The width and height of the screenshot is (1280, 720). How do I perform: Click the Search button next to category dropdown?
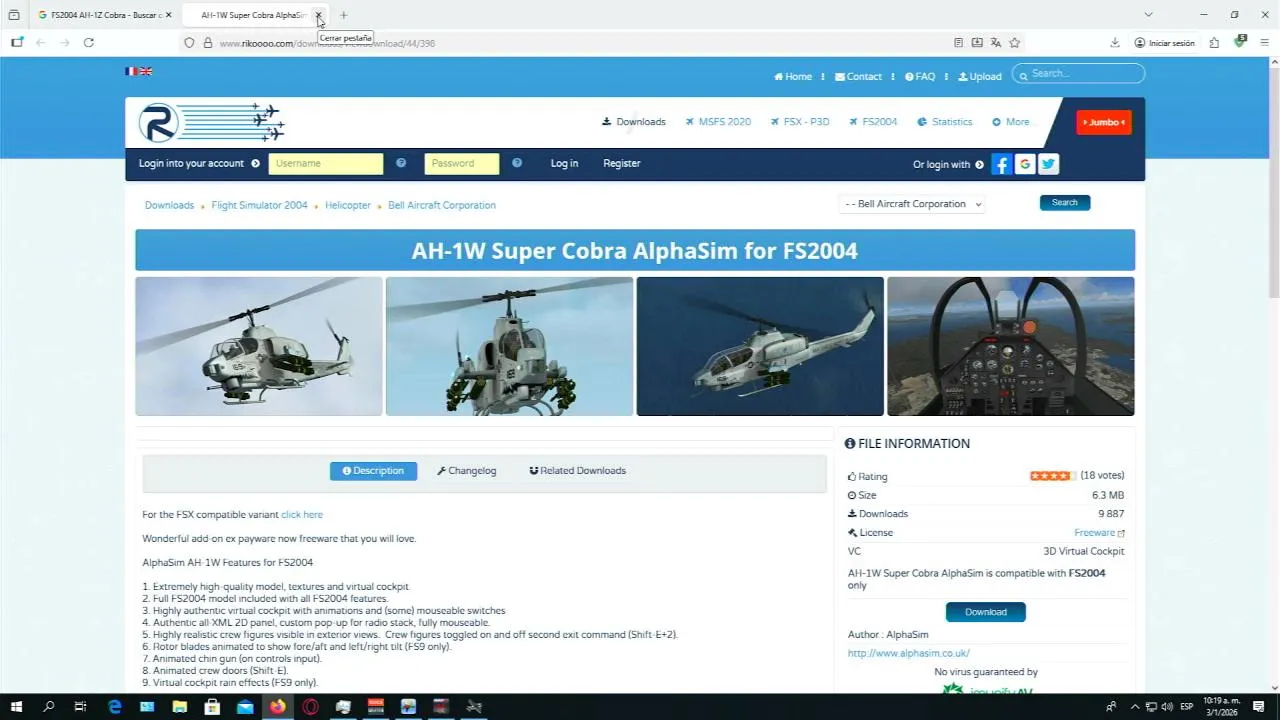pos(1065,202)
